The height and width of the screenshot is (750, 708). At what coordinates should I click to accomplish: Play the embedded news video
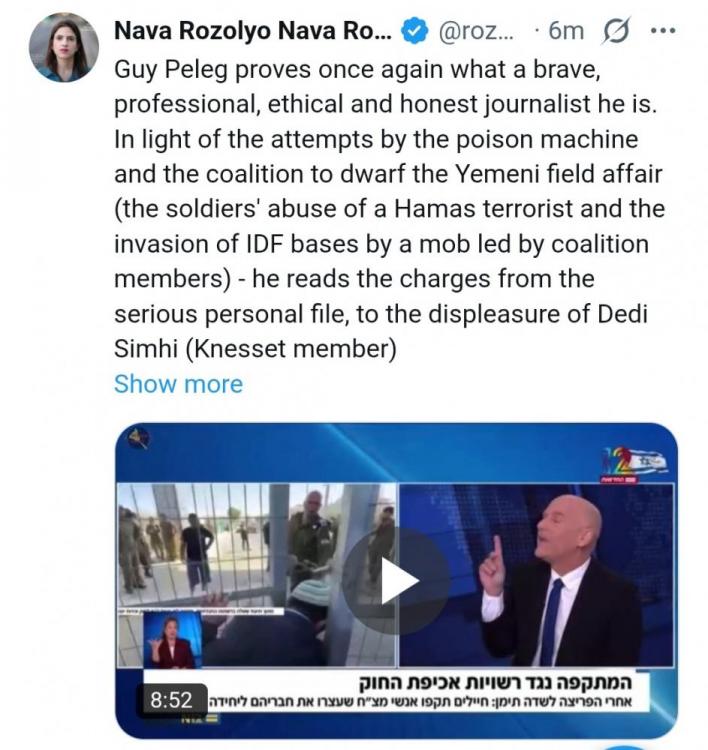point(386,582)
